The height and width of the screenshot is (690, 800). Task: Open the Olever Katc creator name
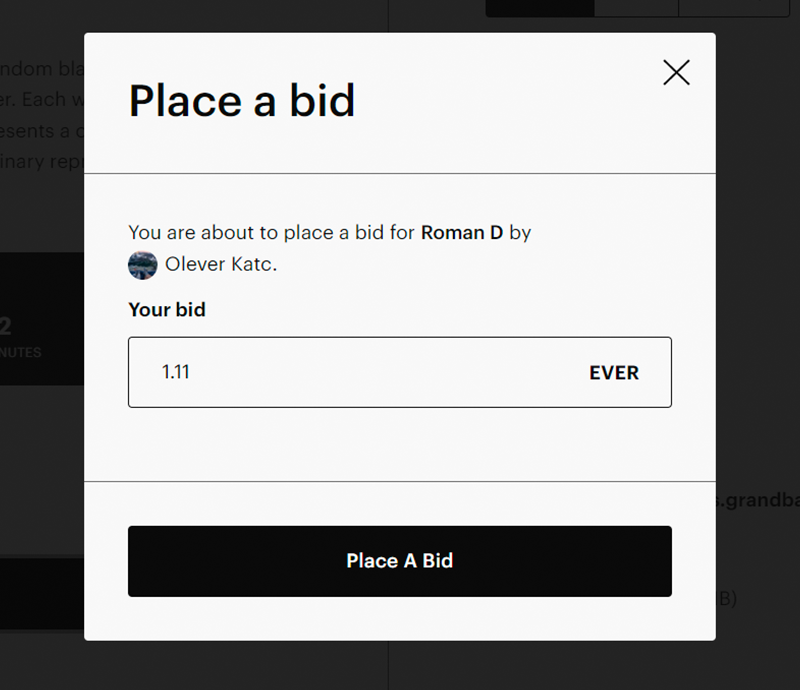point(220,264)
